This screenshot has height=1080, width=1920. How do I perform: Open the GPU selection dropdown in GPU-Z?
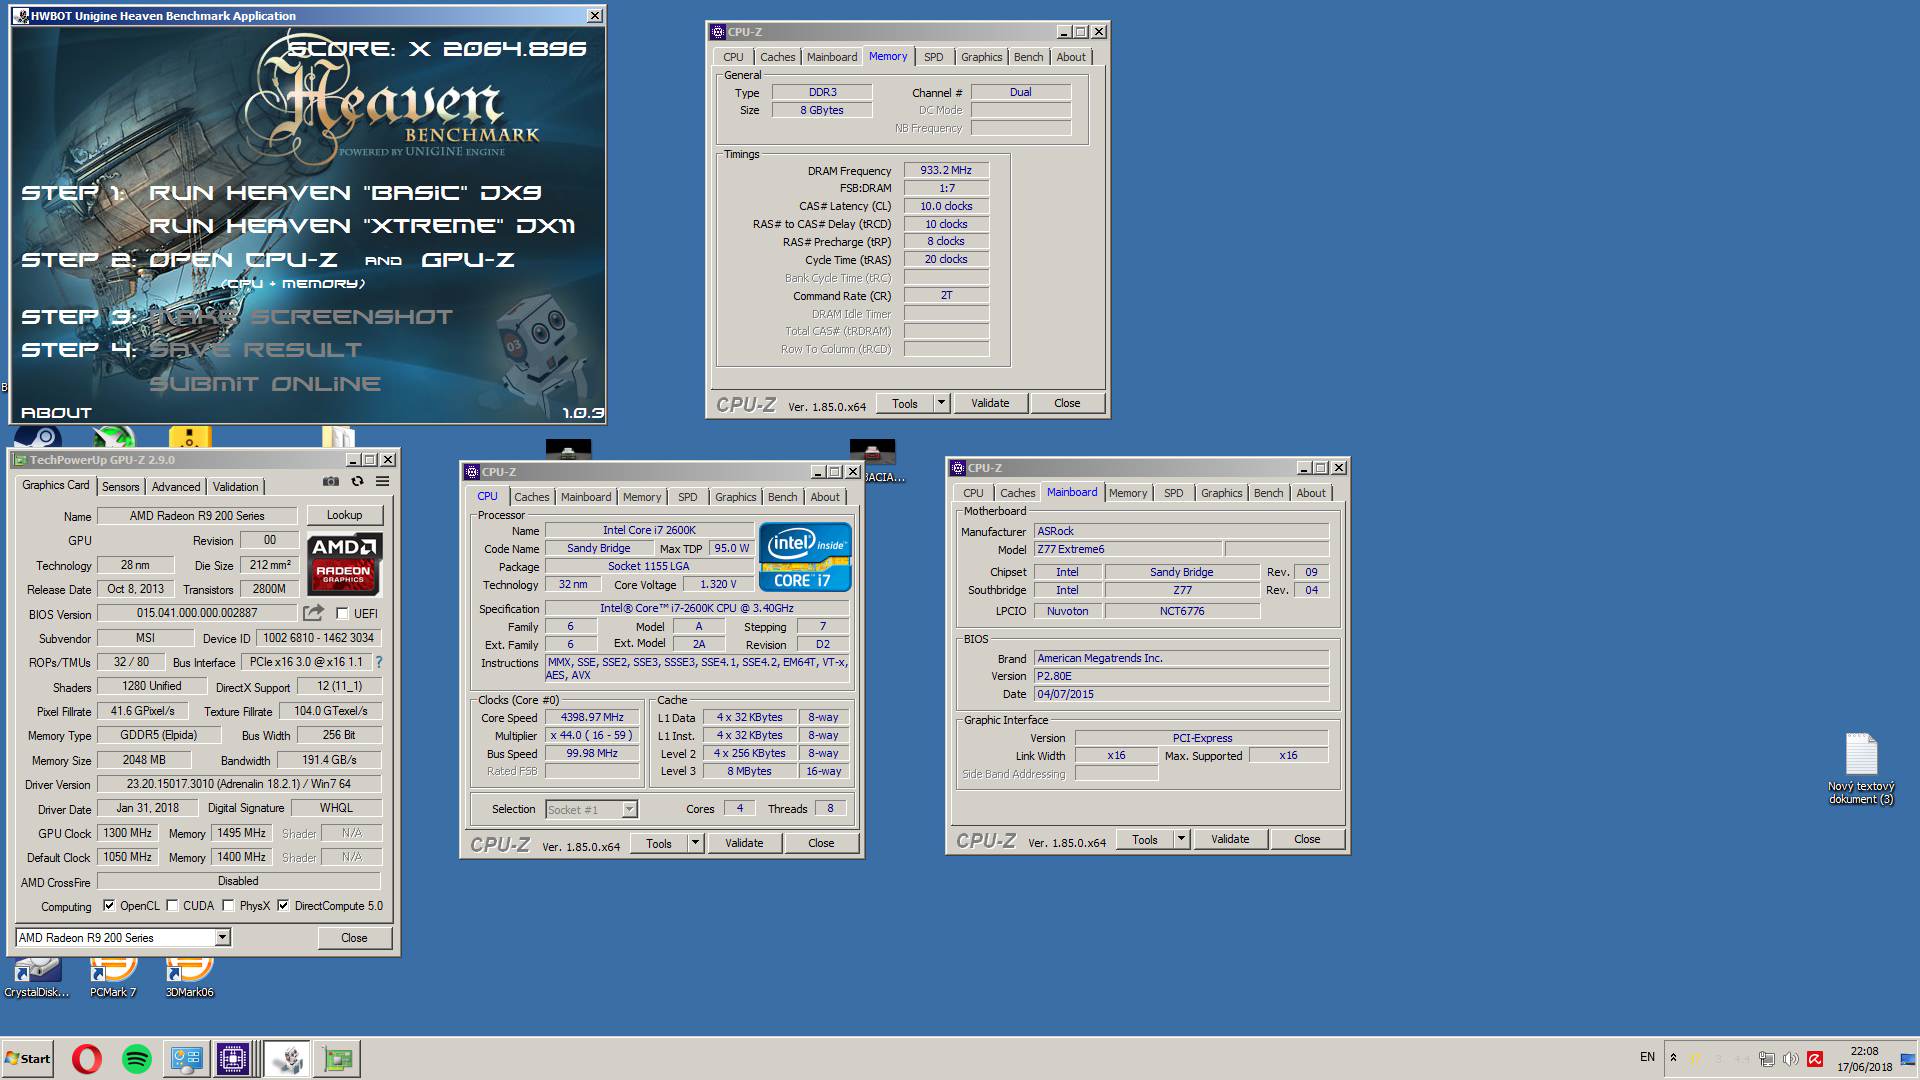[223, 937]
